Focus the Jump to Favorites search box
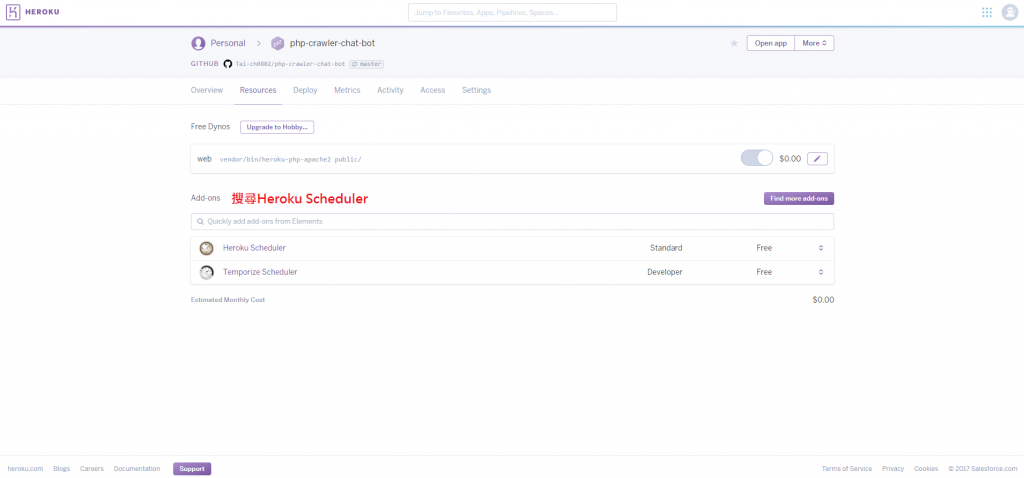The height and width of the screenshot is (478, 1024). tap(513, 12)
